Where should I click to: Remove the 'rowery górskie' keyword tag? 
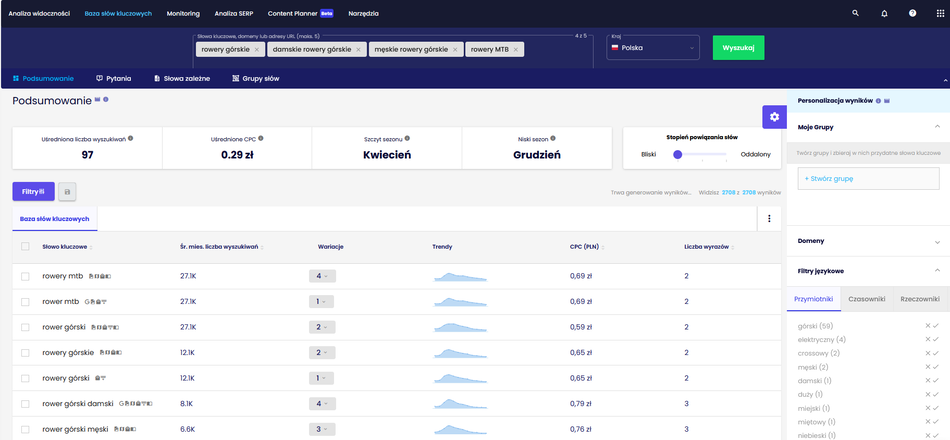pyautogui.click(x=257, y=49)
